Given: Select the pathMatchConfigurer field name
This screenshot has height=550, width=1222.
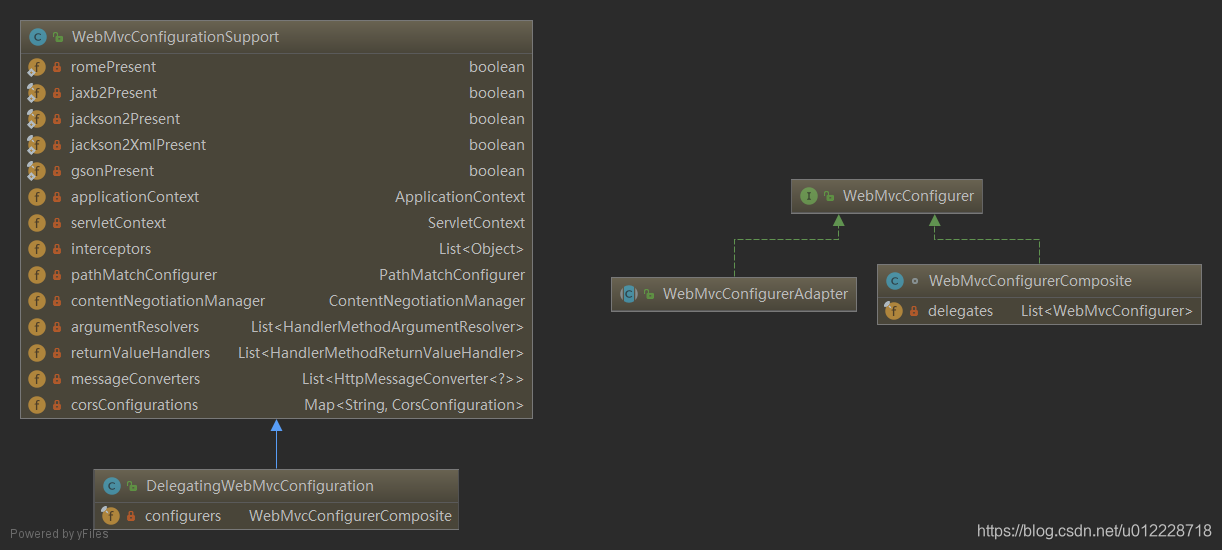Looking at the screenshot, I should coord(144,275).
